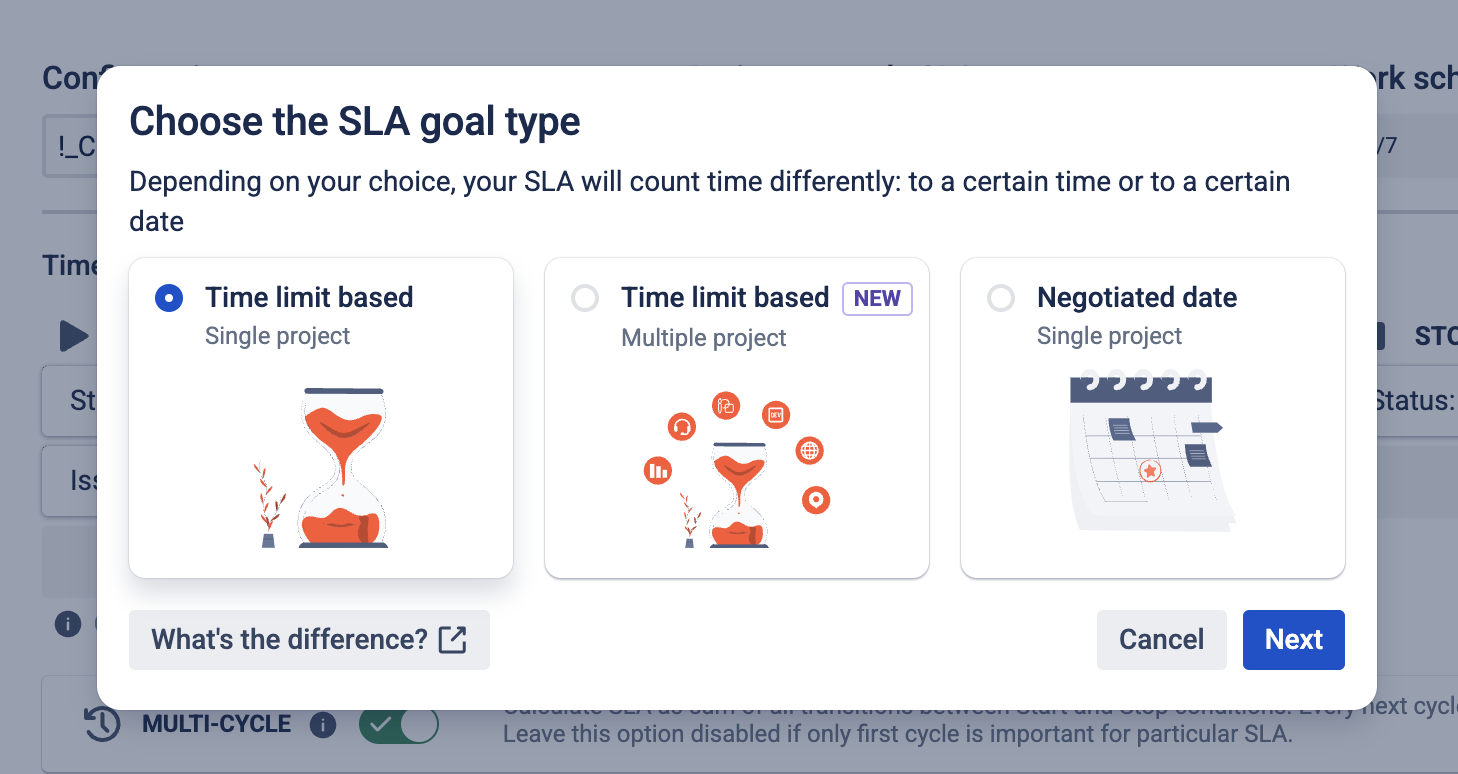Viewport: 1458px width, 774px height.
Task: Click the history clock icon beside MULTI-CYCLE
Action: coord(102,725)
